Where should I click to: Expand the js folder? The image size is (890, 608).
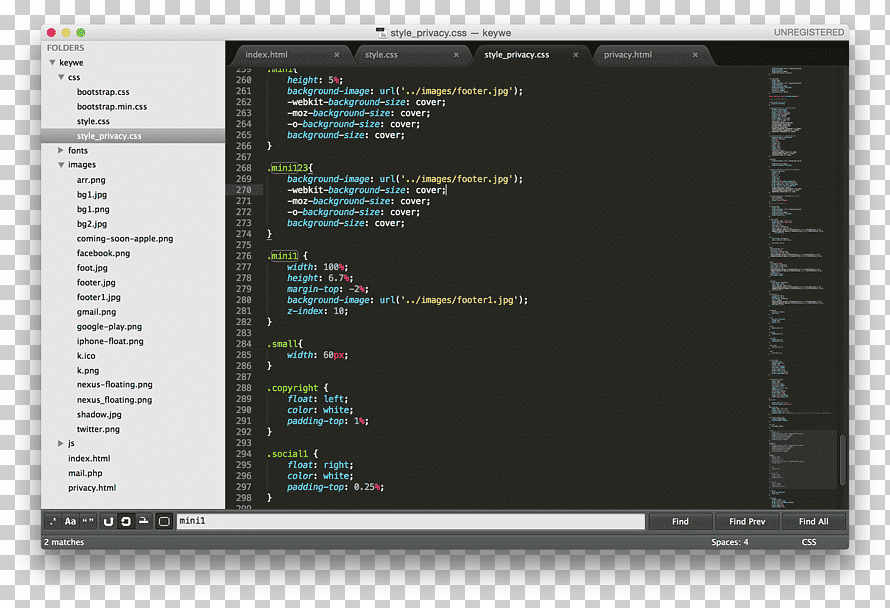point(61,443)
